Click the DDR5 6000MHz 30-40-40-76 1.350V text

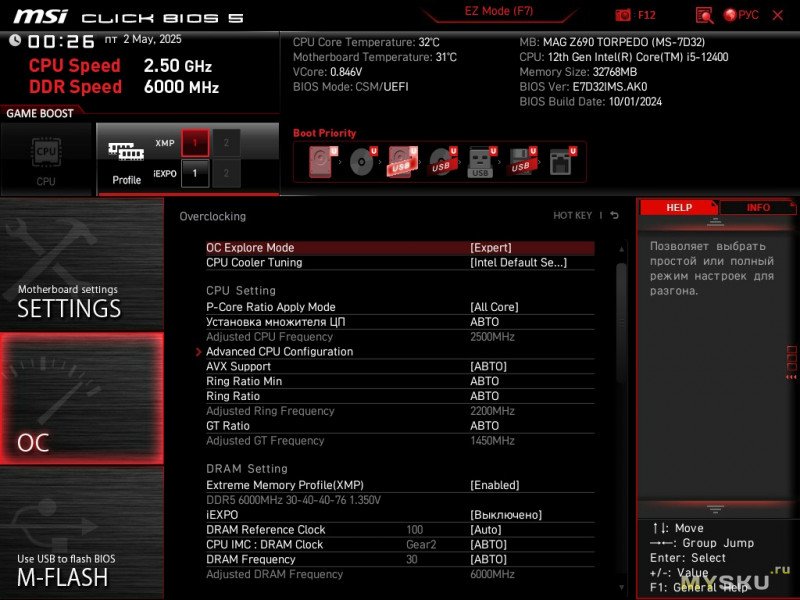coord(293,500)
